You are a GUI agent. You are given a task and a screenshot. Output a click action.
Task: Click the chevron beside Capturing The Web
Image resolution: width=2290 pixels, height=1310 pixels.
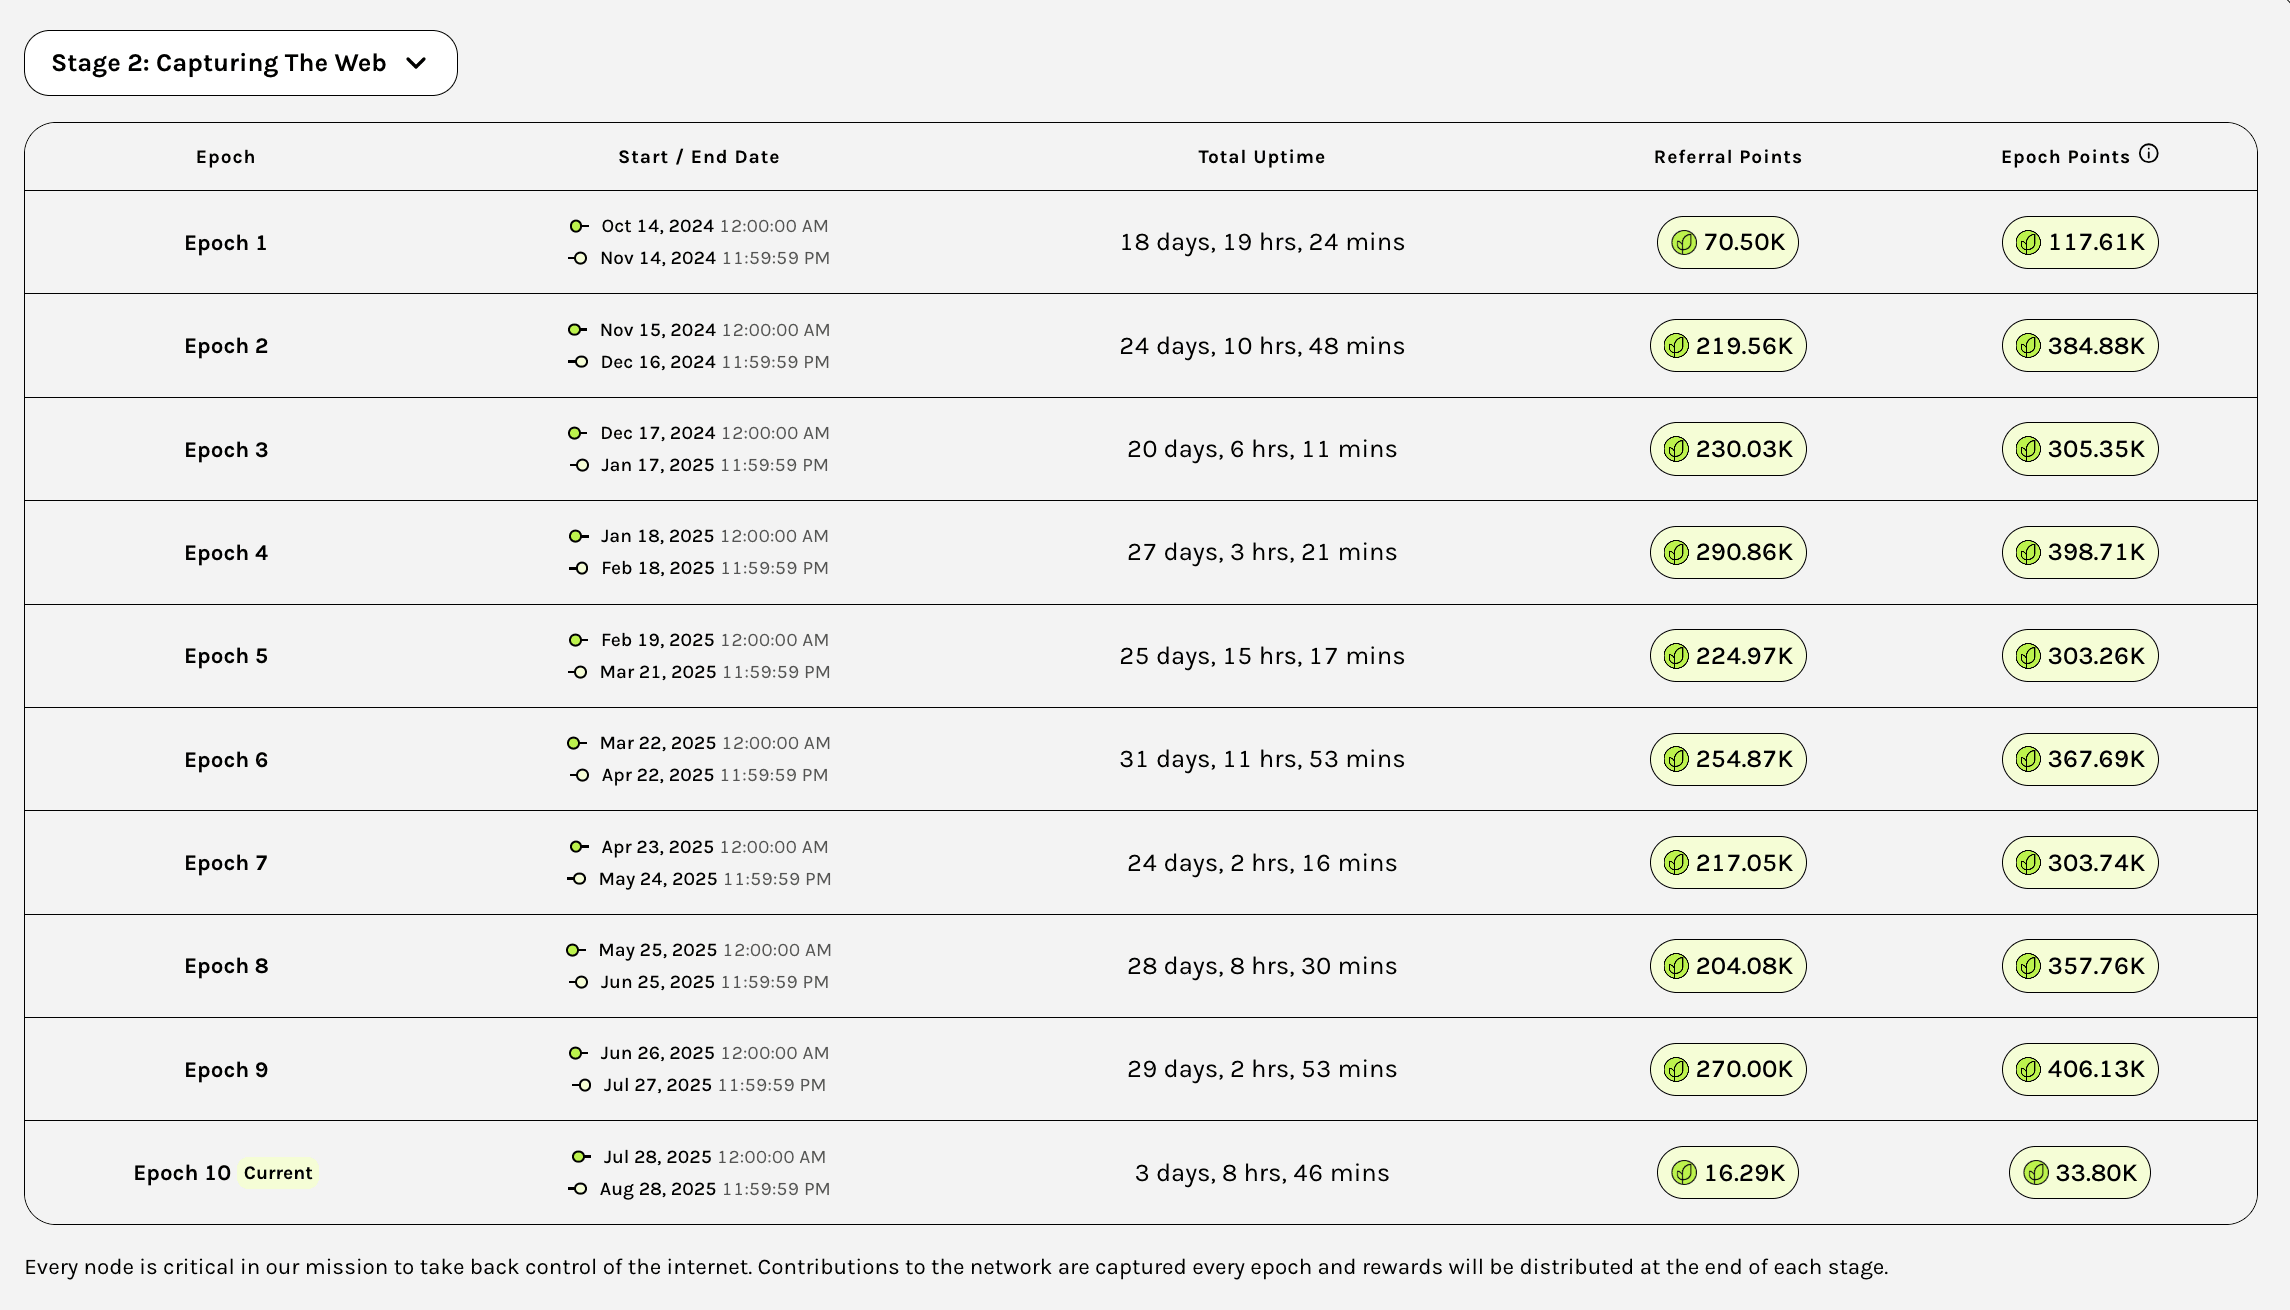[x=416, y=63]
